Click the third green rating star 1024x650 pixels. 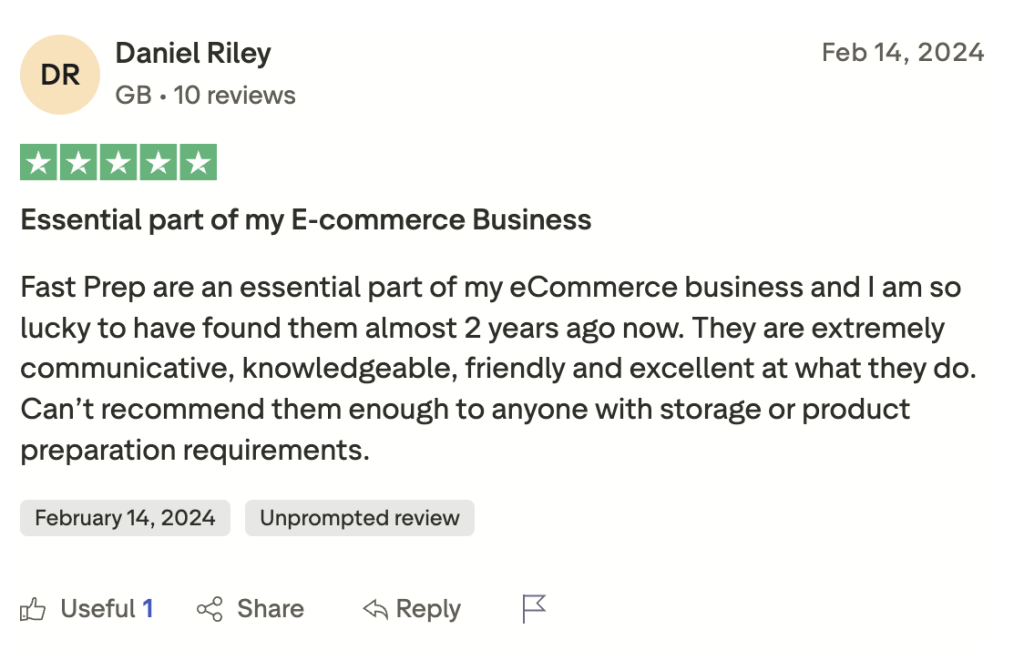118,163
